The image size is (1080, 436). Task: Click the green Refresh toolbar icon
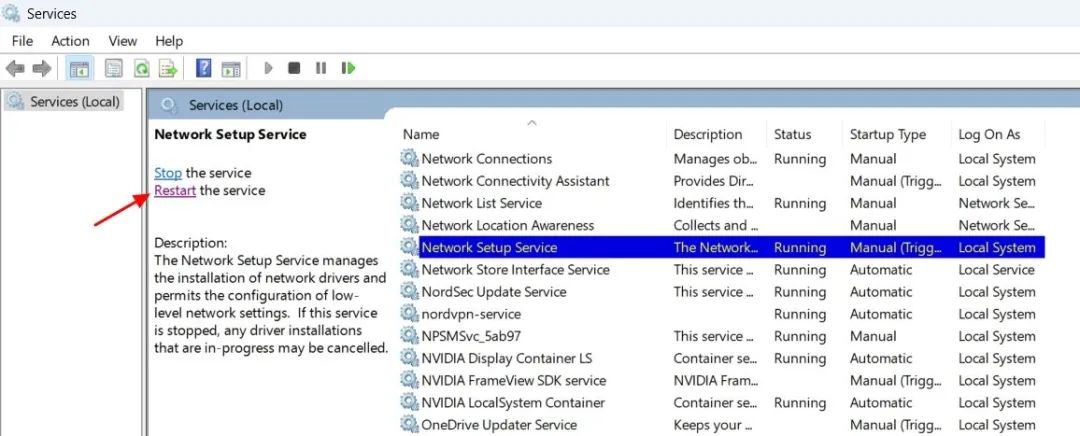click(x=141, y=69)
